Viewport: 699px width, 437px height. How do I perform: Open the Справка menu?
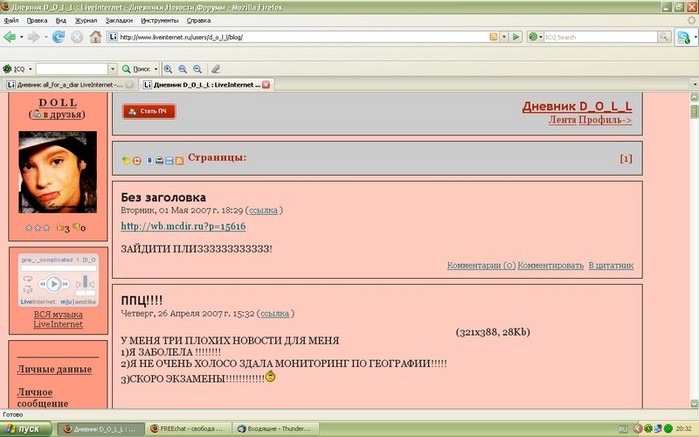click(x=198, y=21)
